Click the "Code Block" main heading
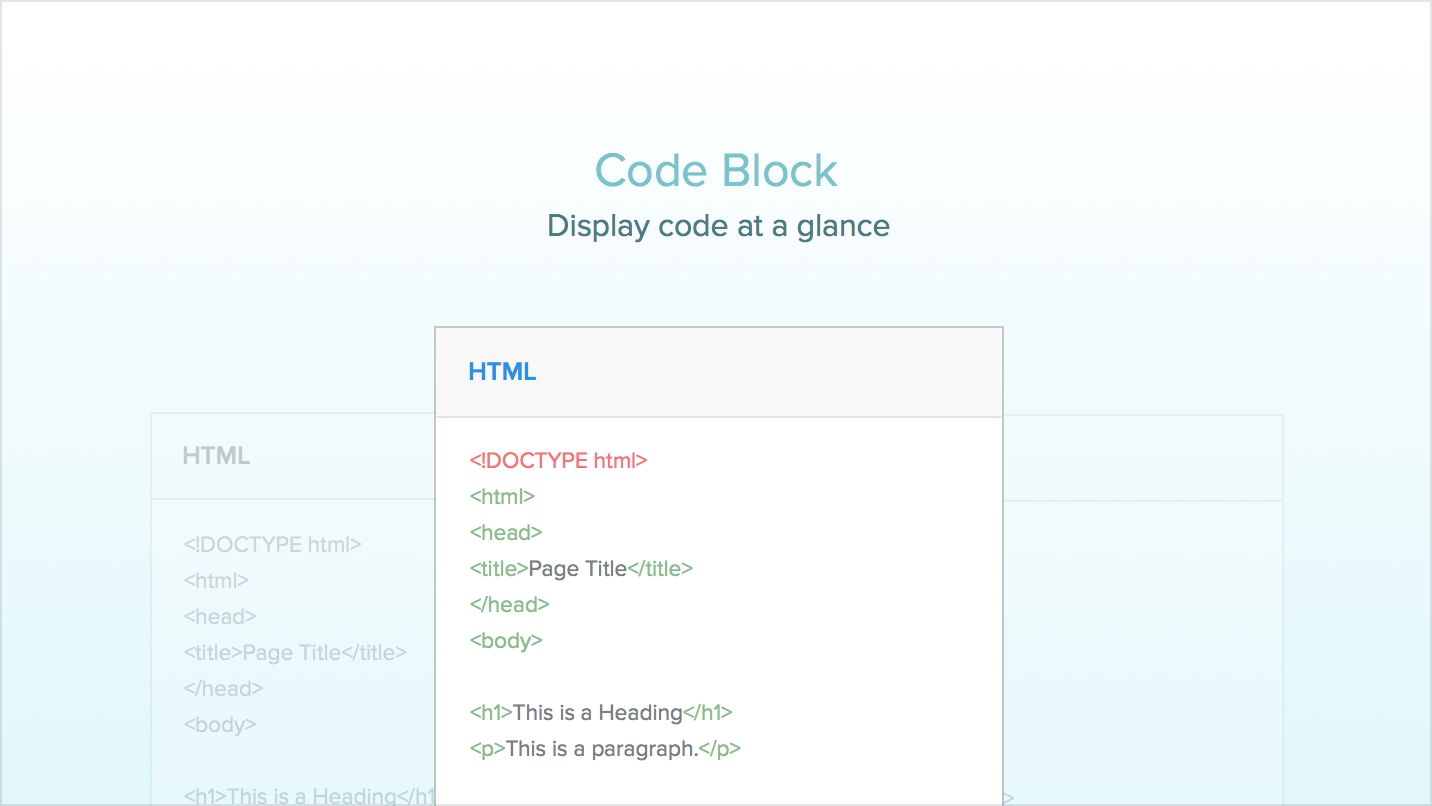The height and width of the screenshot is (806, 1432). pyautogui.click(x=716, y=170)
